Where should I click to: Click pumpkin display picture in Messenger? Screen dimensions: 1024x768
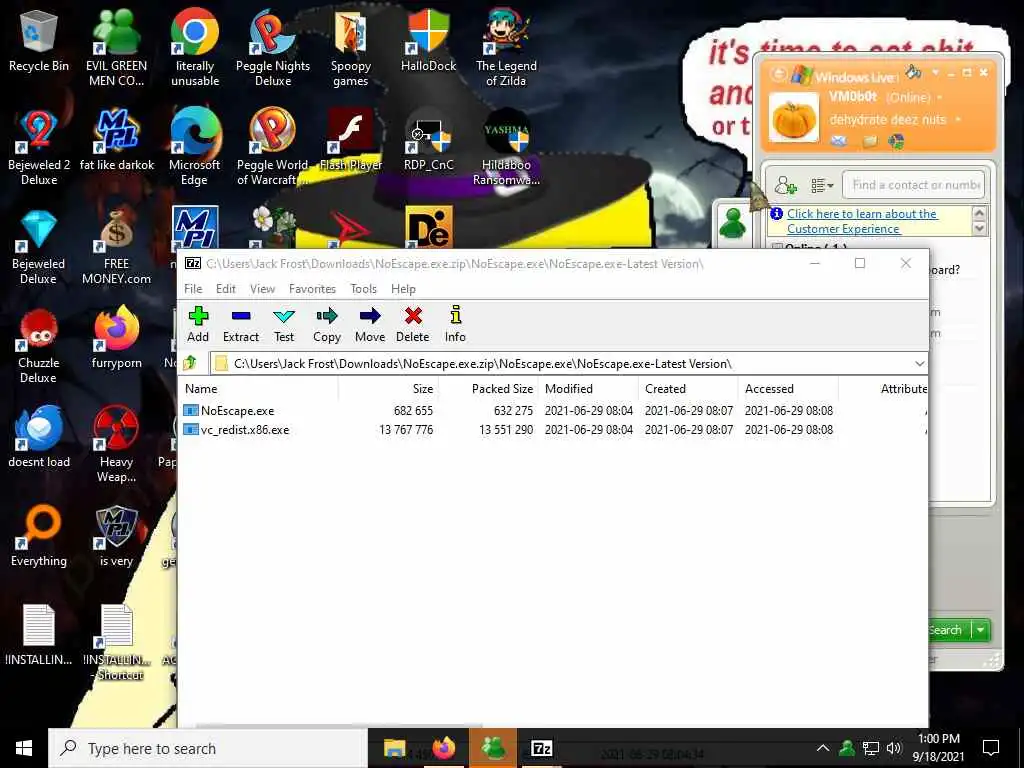tap(793, 118)
